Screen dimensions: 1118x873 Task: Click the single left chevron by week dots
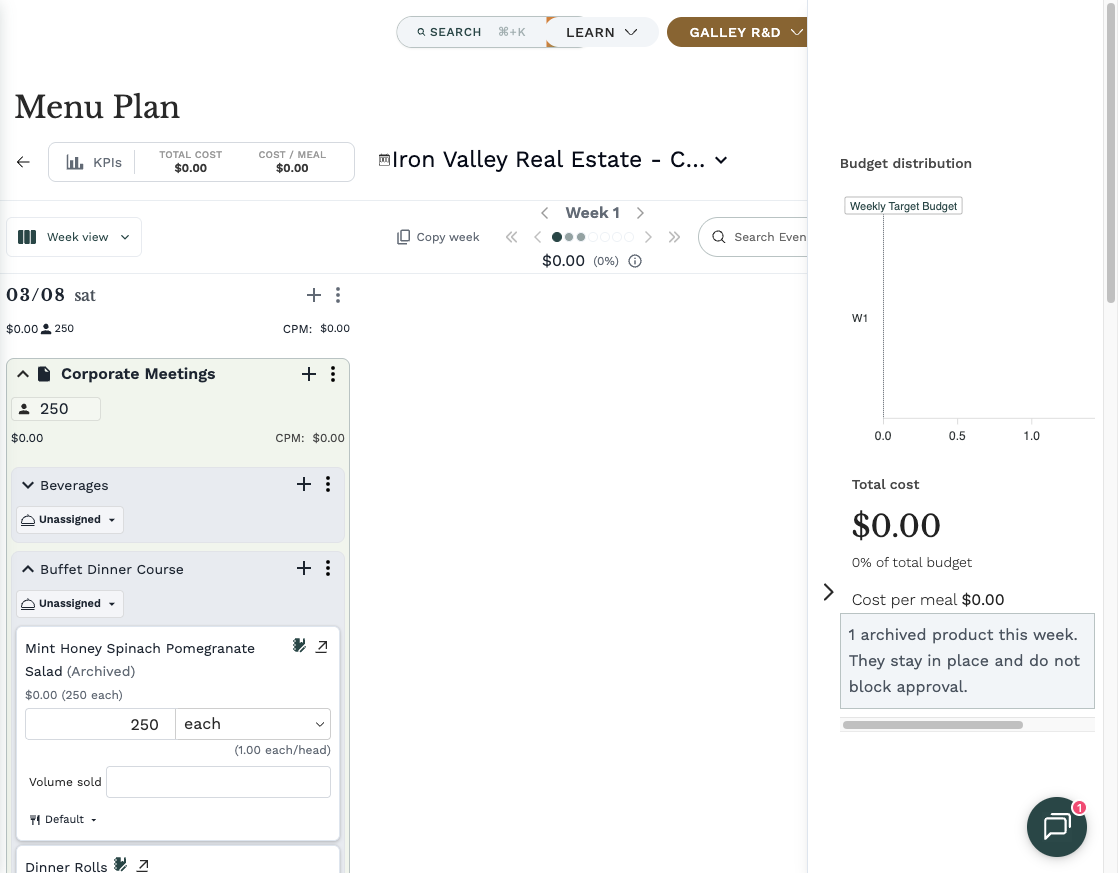(538, 237)
